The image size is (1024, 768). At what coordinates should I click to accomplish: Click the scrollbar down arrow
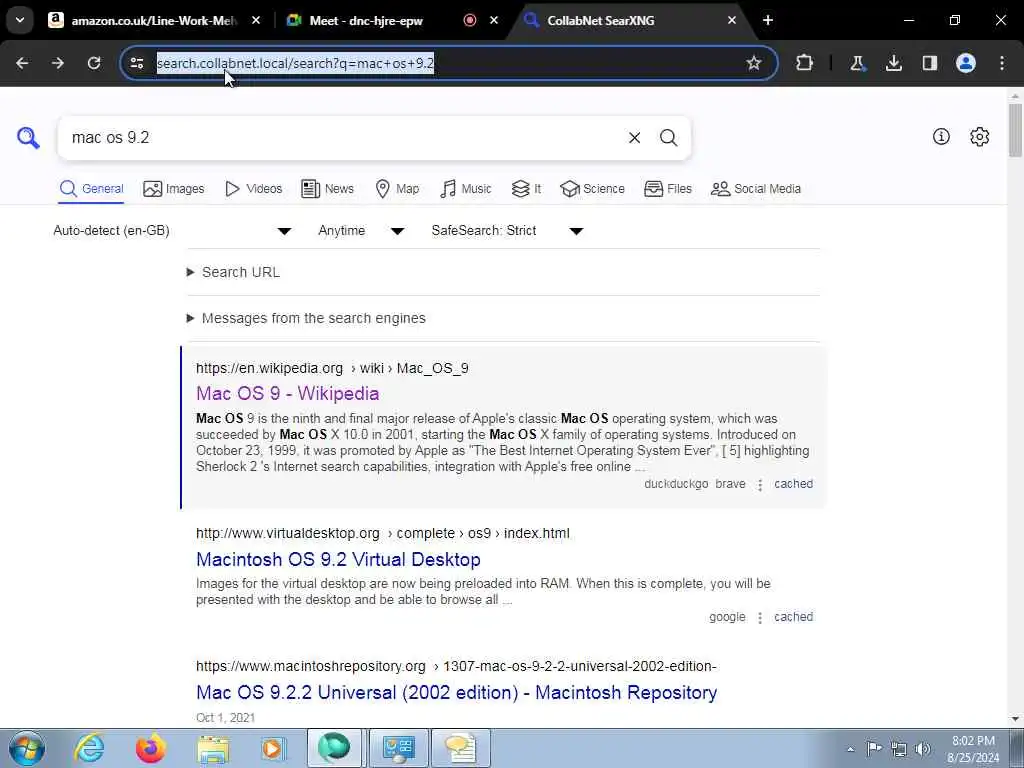[1015, 719]
